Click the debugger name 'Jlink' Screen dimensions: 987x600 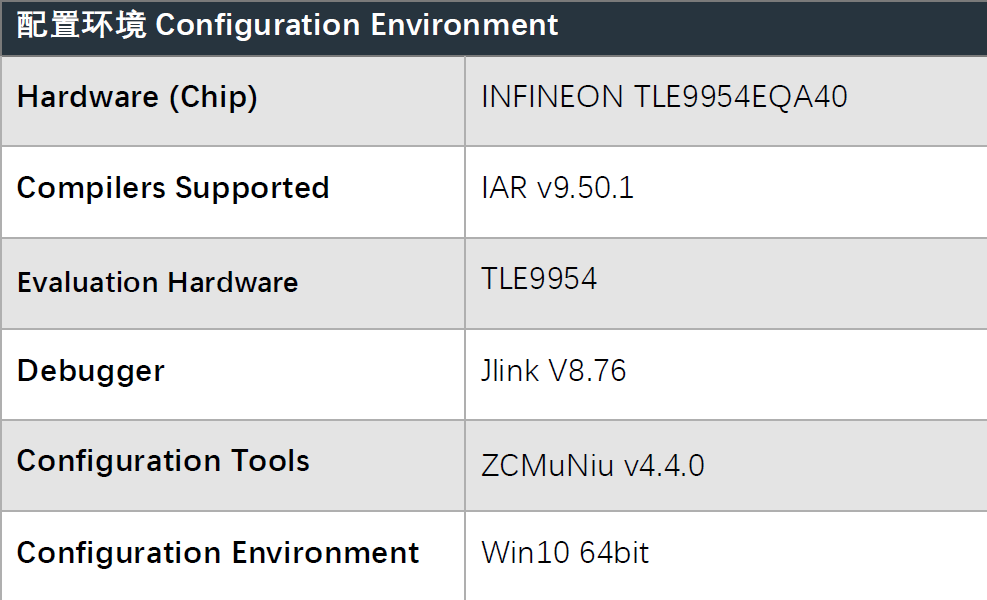(510, 371)
